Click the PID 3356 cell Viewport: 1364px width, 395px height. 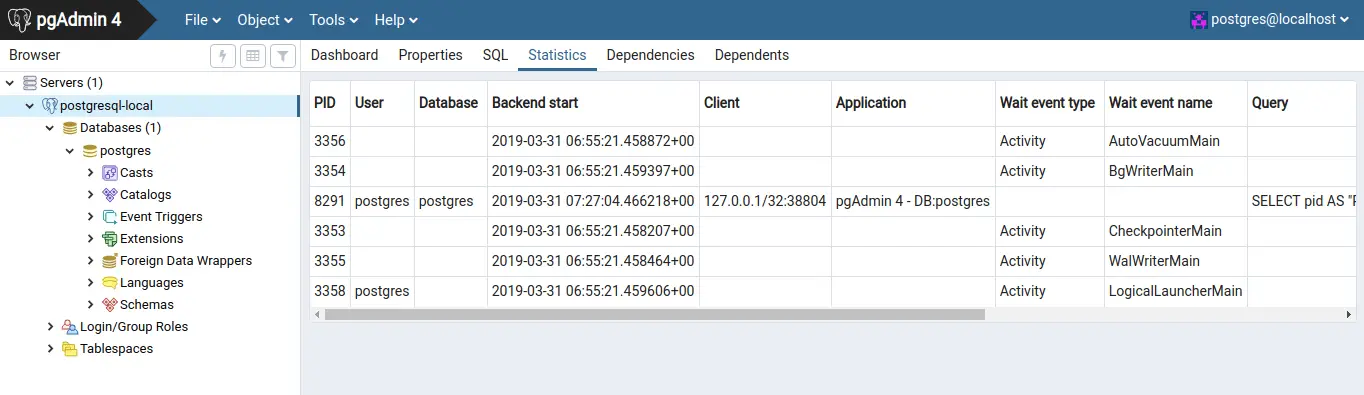pos(330,141)
